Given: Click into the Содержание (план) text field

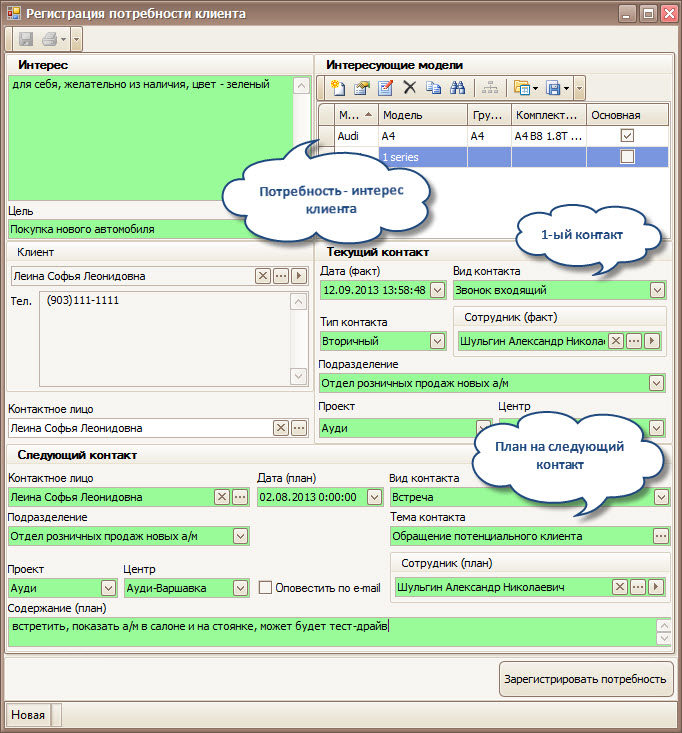Looking at the screenshot, I should [330, 629].
